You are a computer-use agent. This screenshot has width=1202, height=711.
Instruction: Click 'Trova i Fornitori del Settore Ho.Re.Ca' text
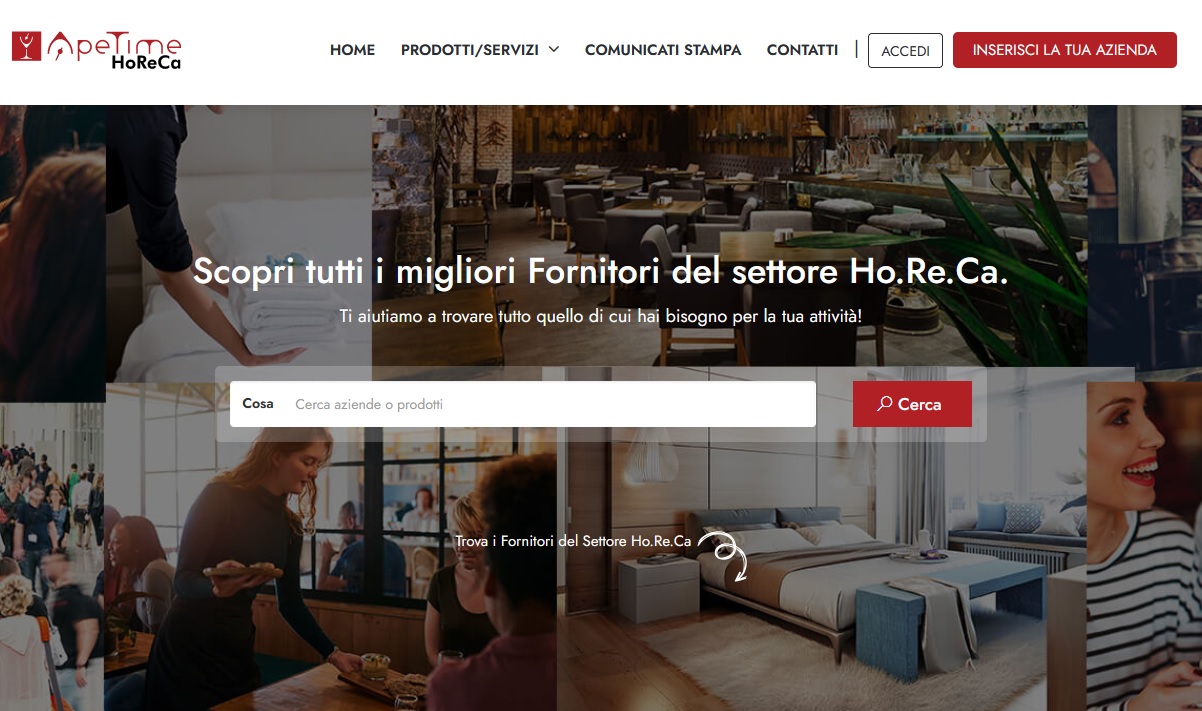pyautogui.click(x=573, y=541)
